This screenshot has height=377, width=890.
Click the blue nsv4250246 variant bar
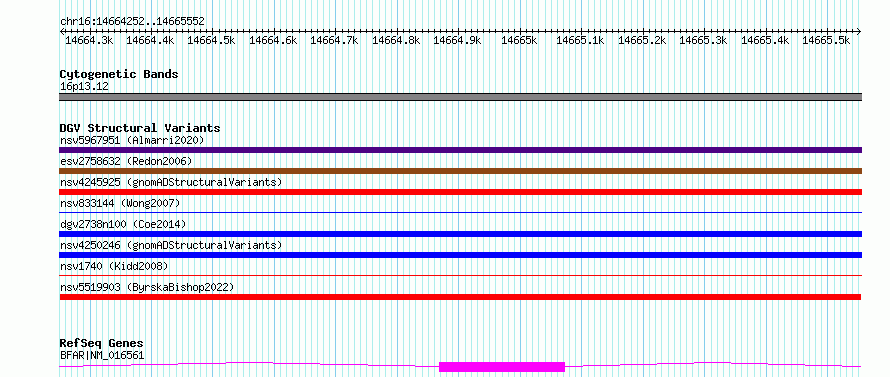point(460,255)
